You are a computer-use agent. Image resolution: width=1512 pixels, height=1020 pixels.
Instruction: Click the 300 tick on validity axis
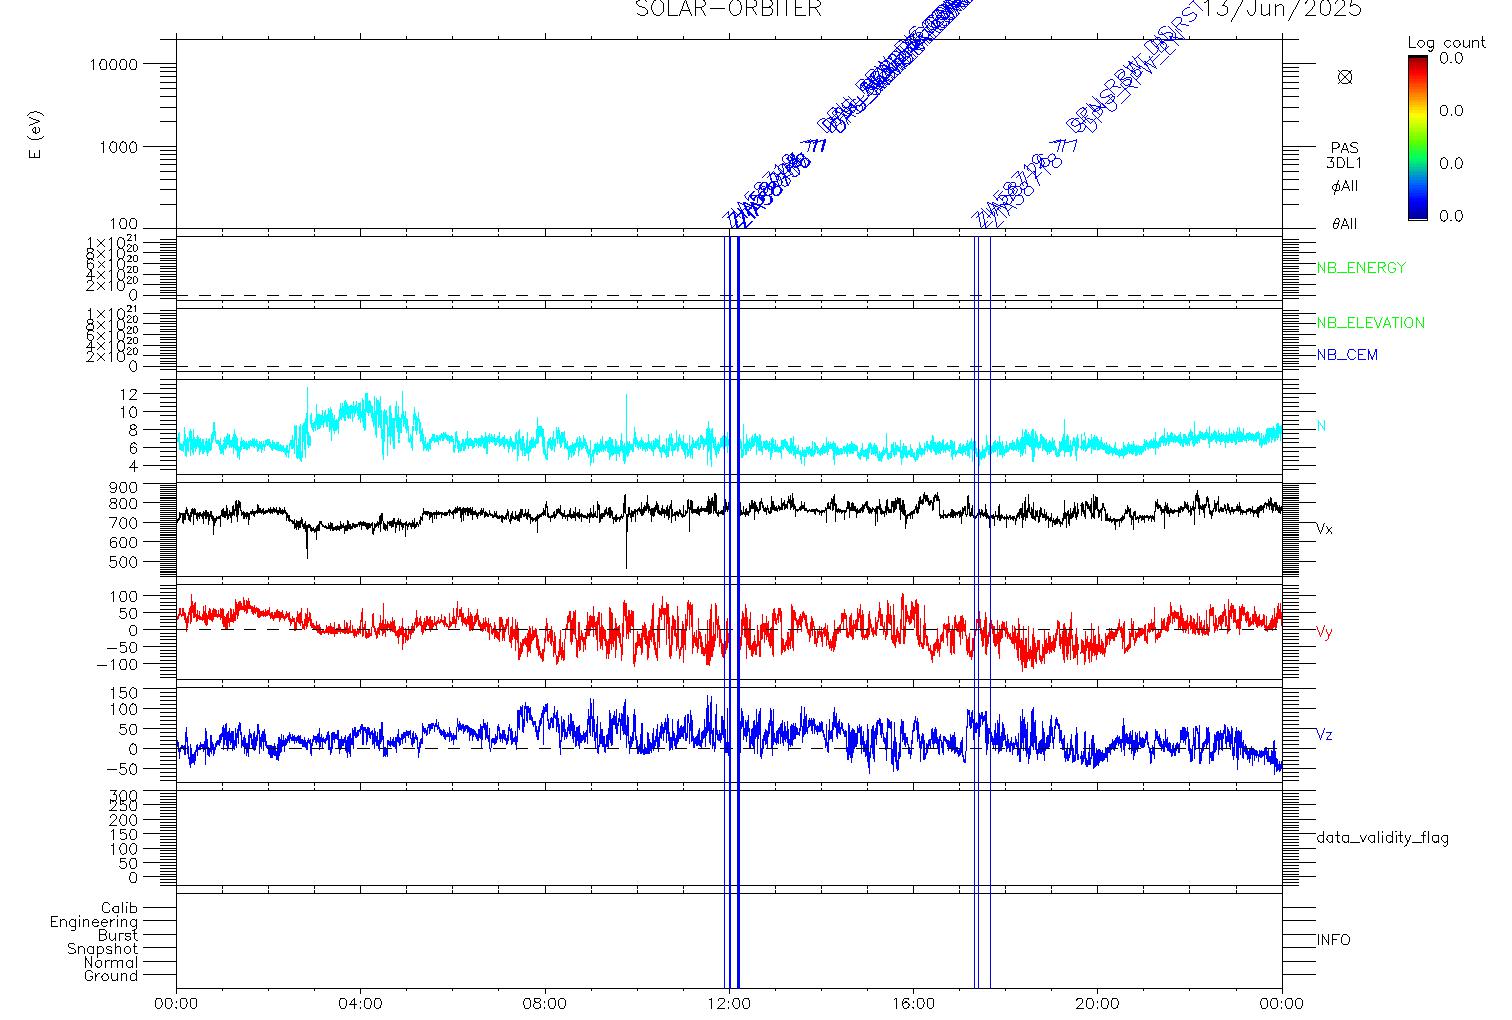point(124,796)
